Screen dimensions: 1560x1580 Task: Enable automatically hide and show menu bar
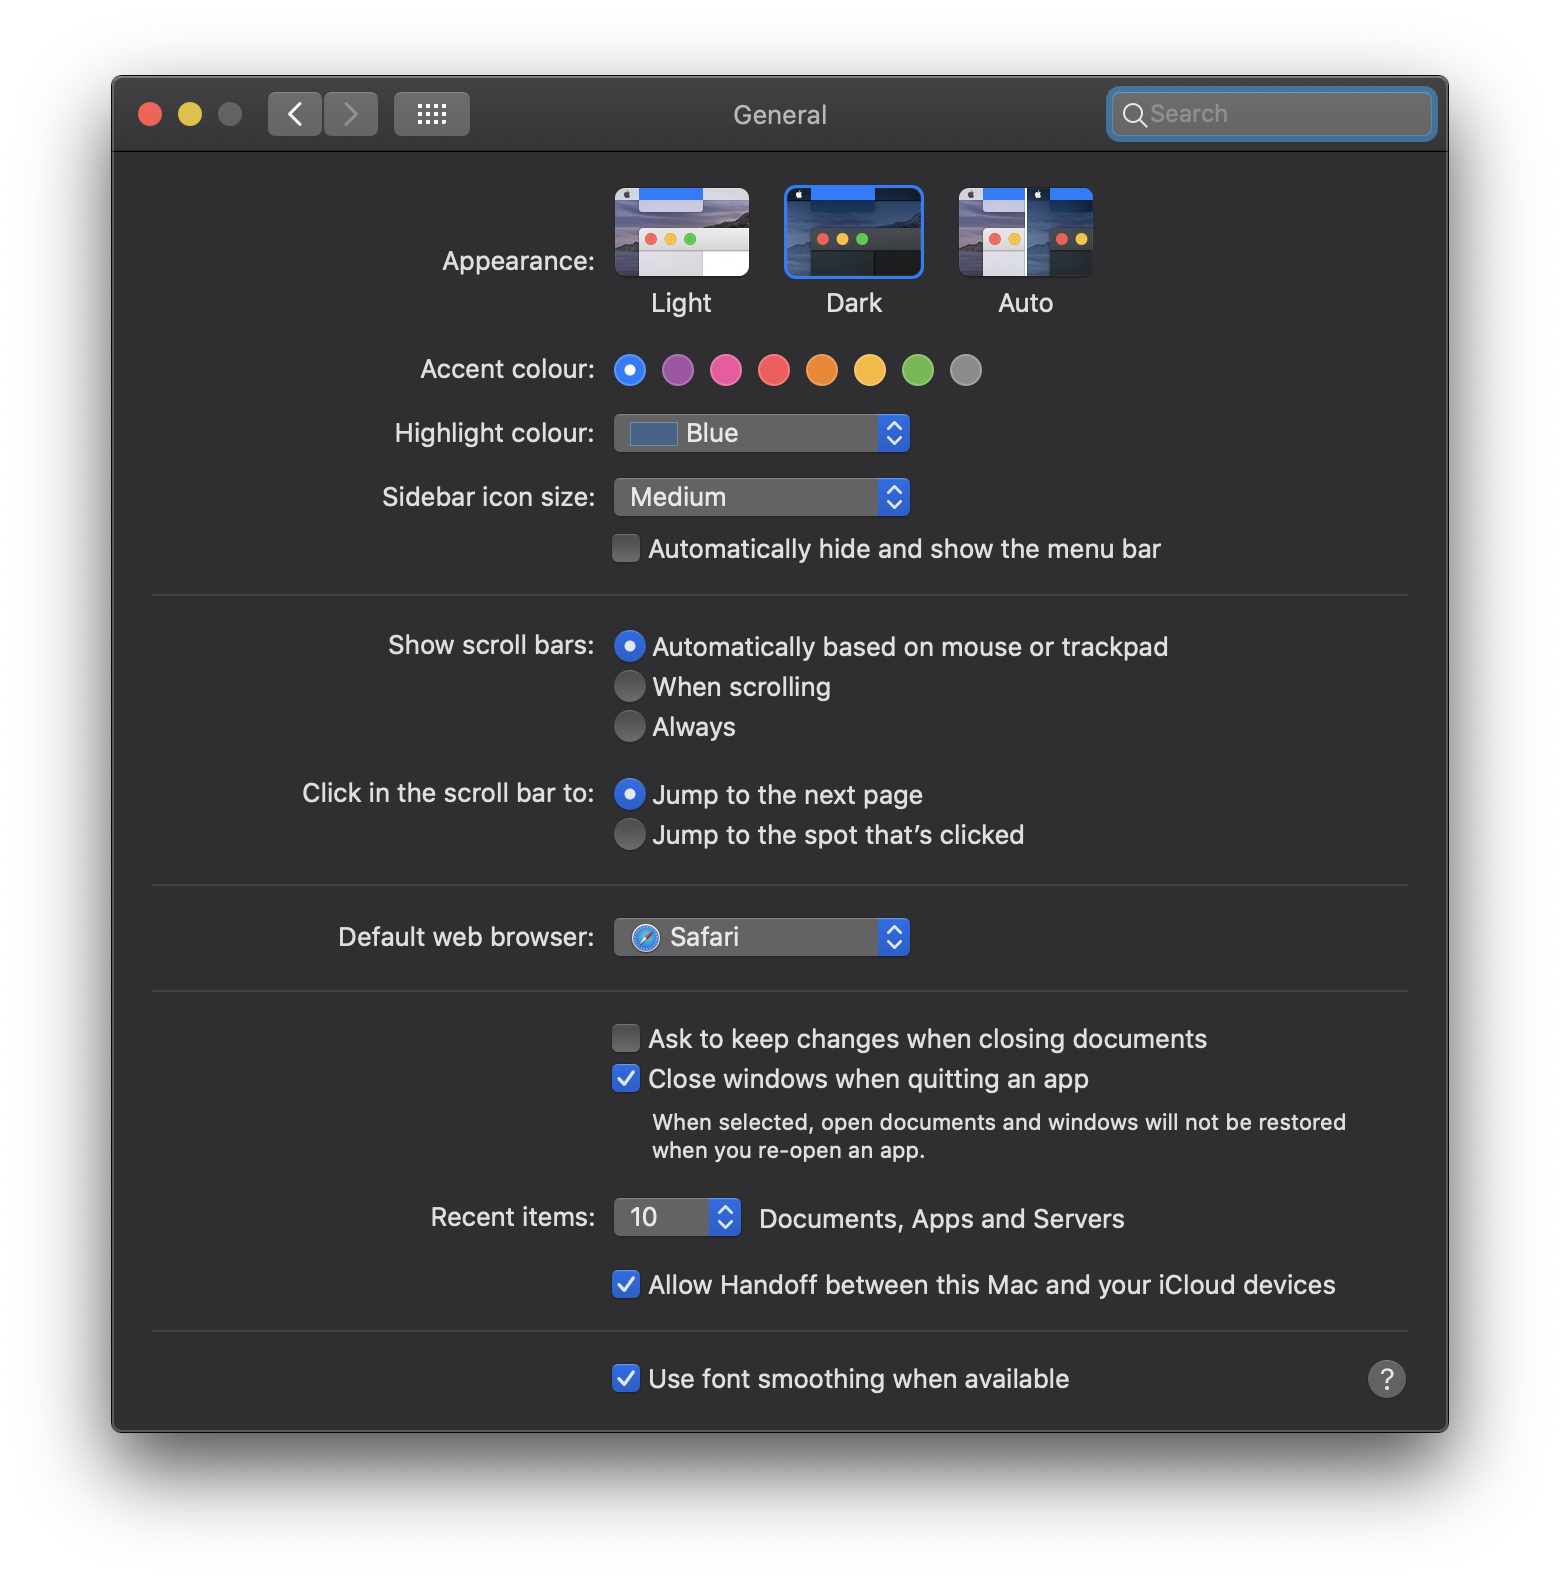pyautogui.click(x=626, y=548)
